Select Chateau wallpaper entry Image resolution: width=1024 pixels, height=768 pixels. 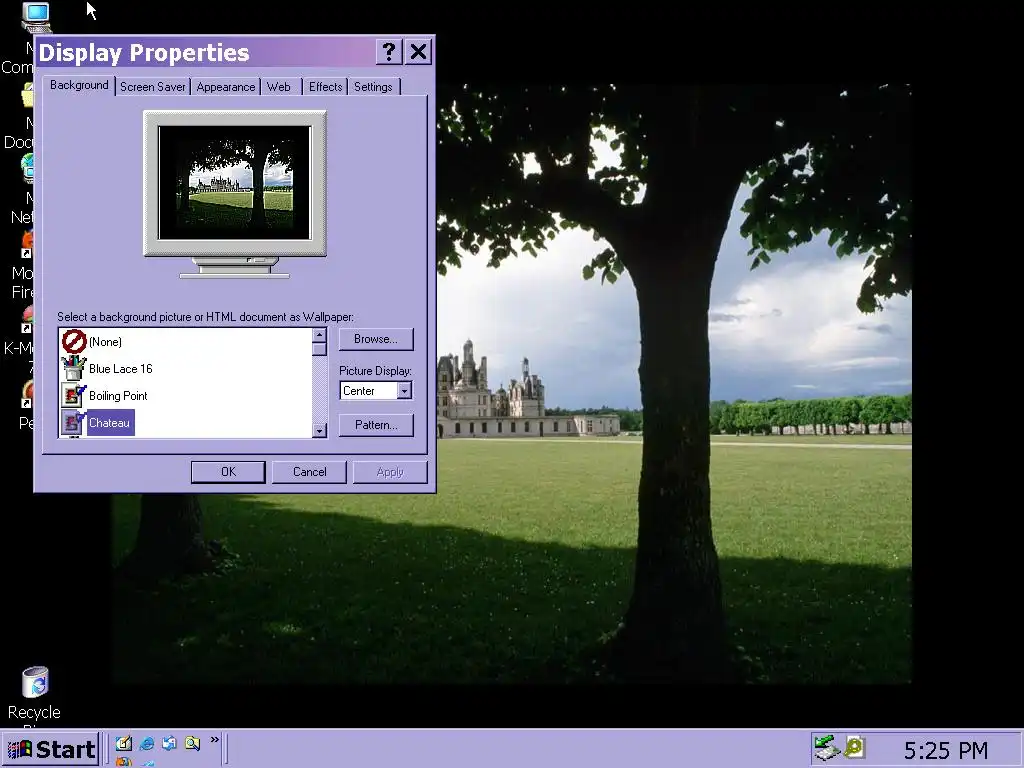point(110,423)
